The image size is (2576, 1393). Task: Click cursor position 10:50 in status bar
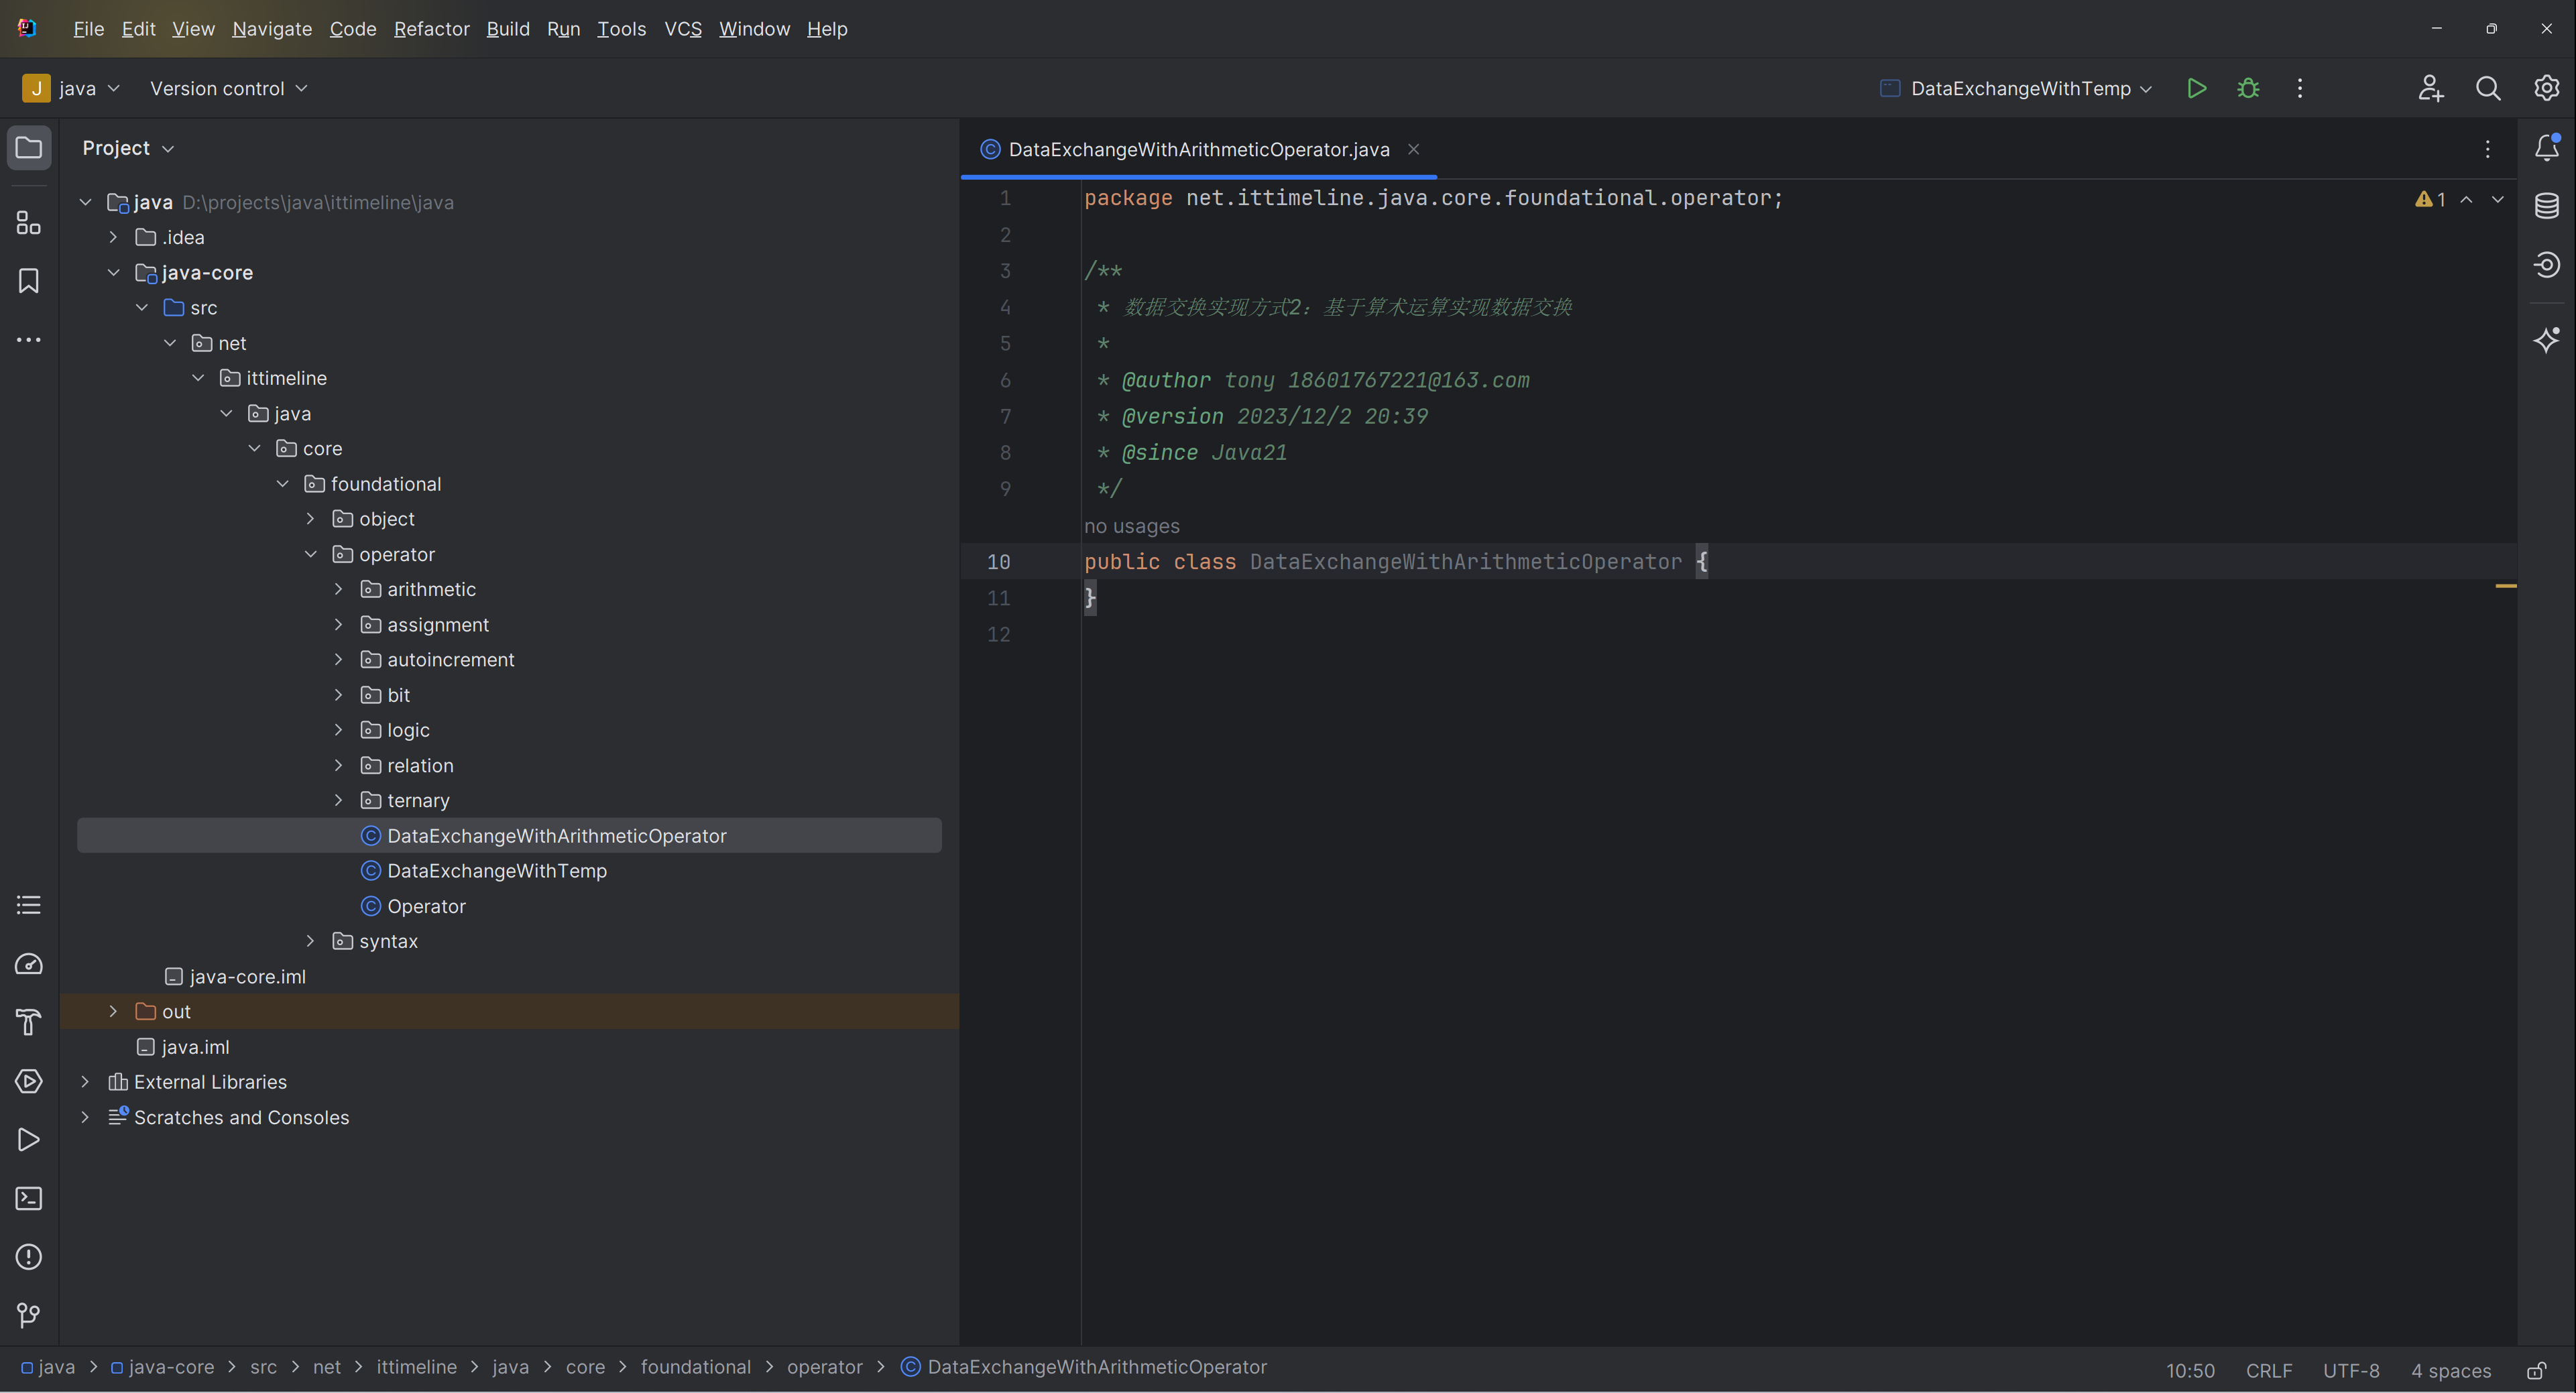point(2190,1370)
